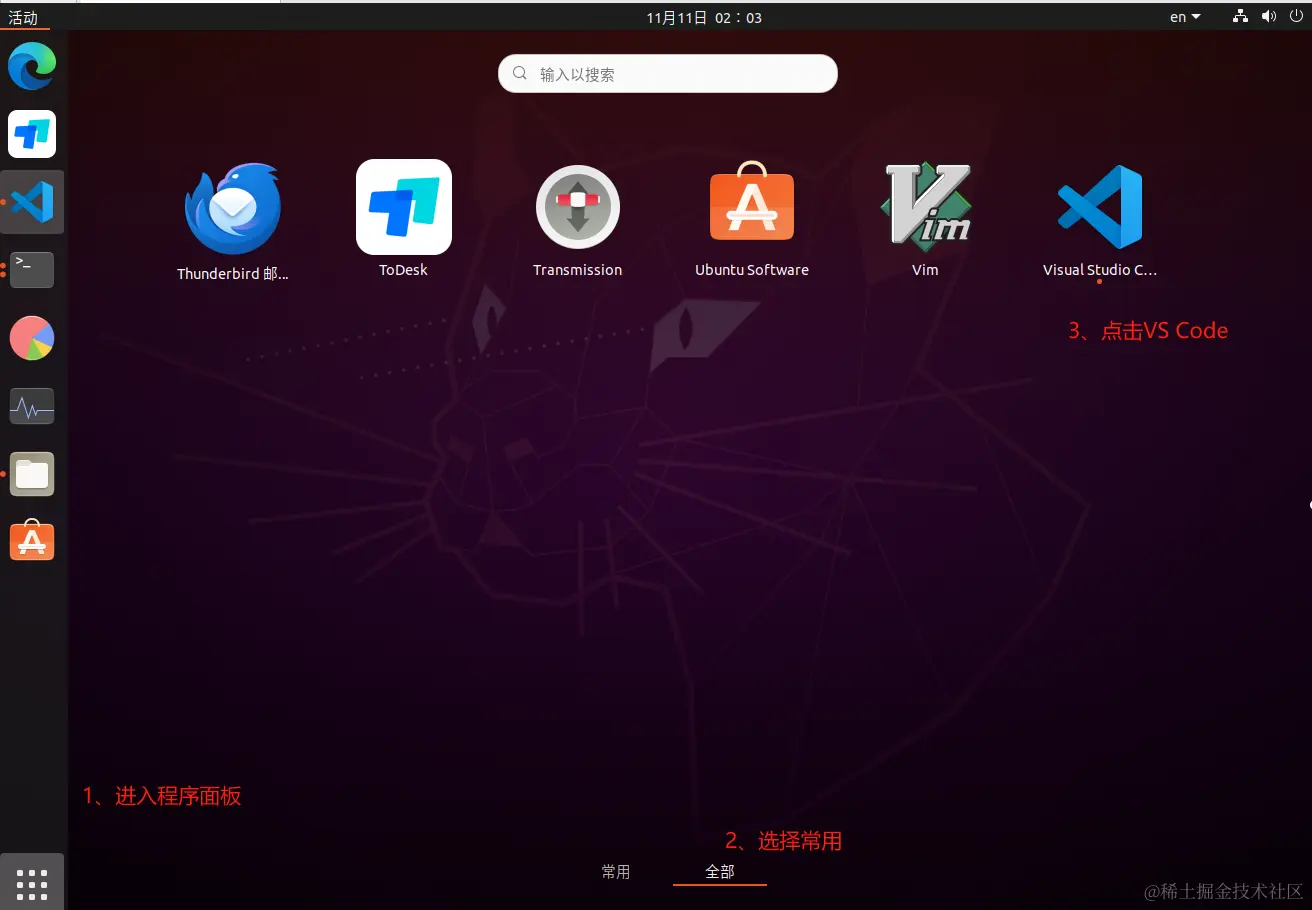Click the 'Vim' label text
The height and width of the screenshot is (910, 1312).
(925, 270)
